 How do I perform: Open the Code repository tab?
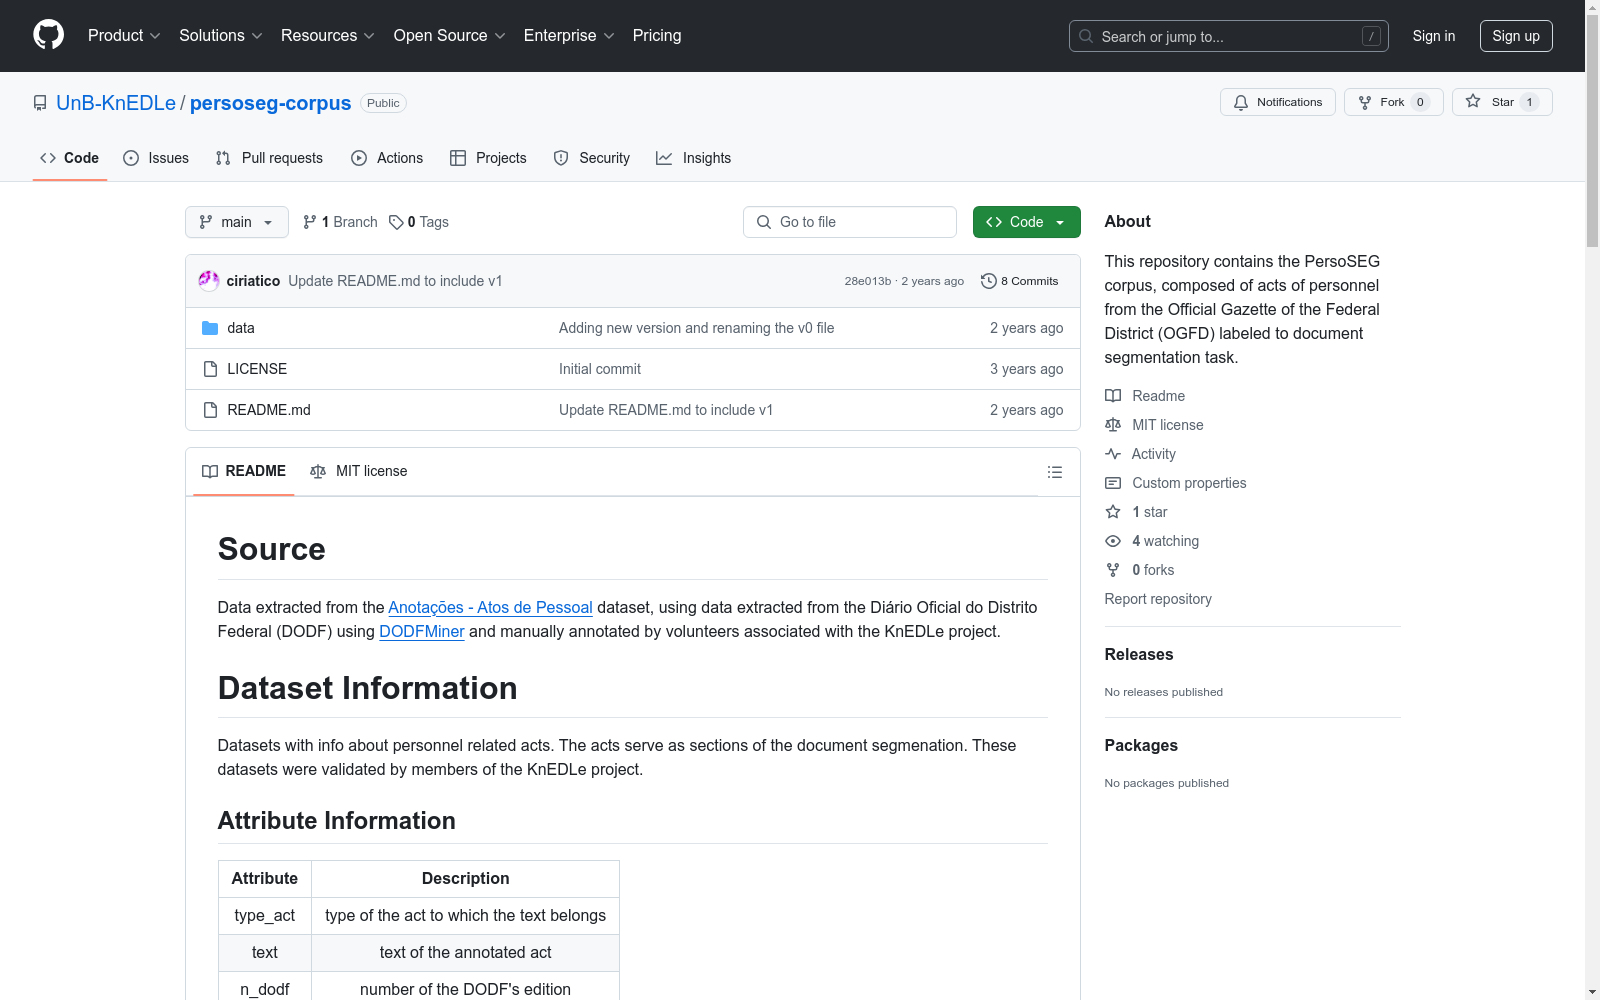click(x=70, y=158)
